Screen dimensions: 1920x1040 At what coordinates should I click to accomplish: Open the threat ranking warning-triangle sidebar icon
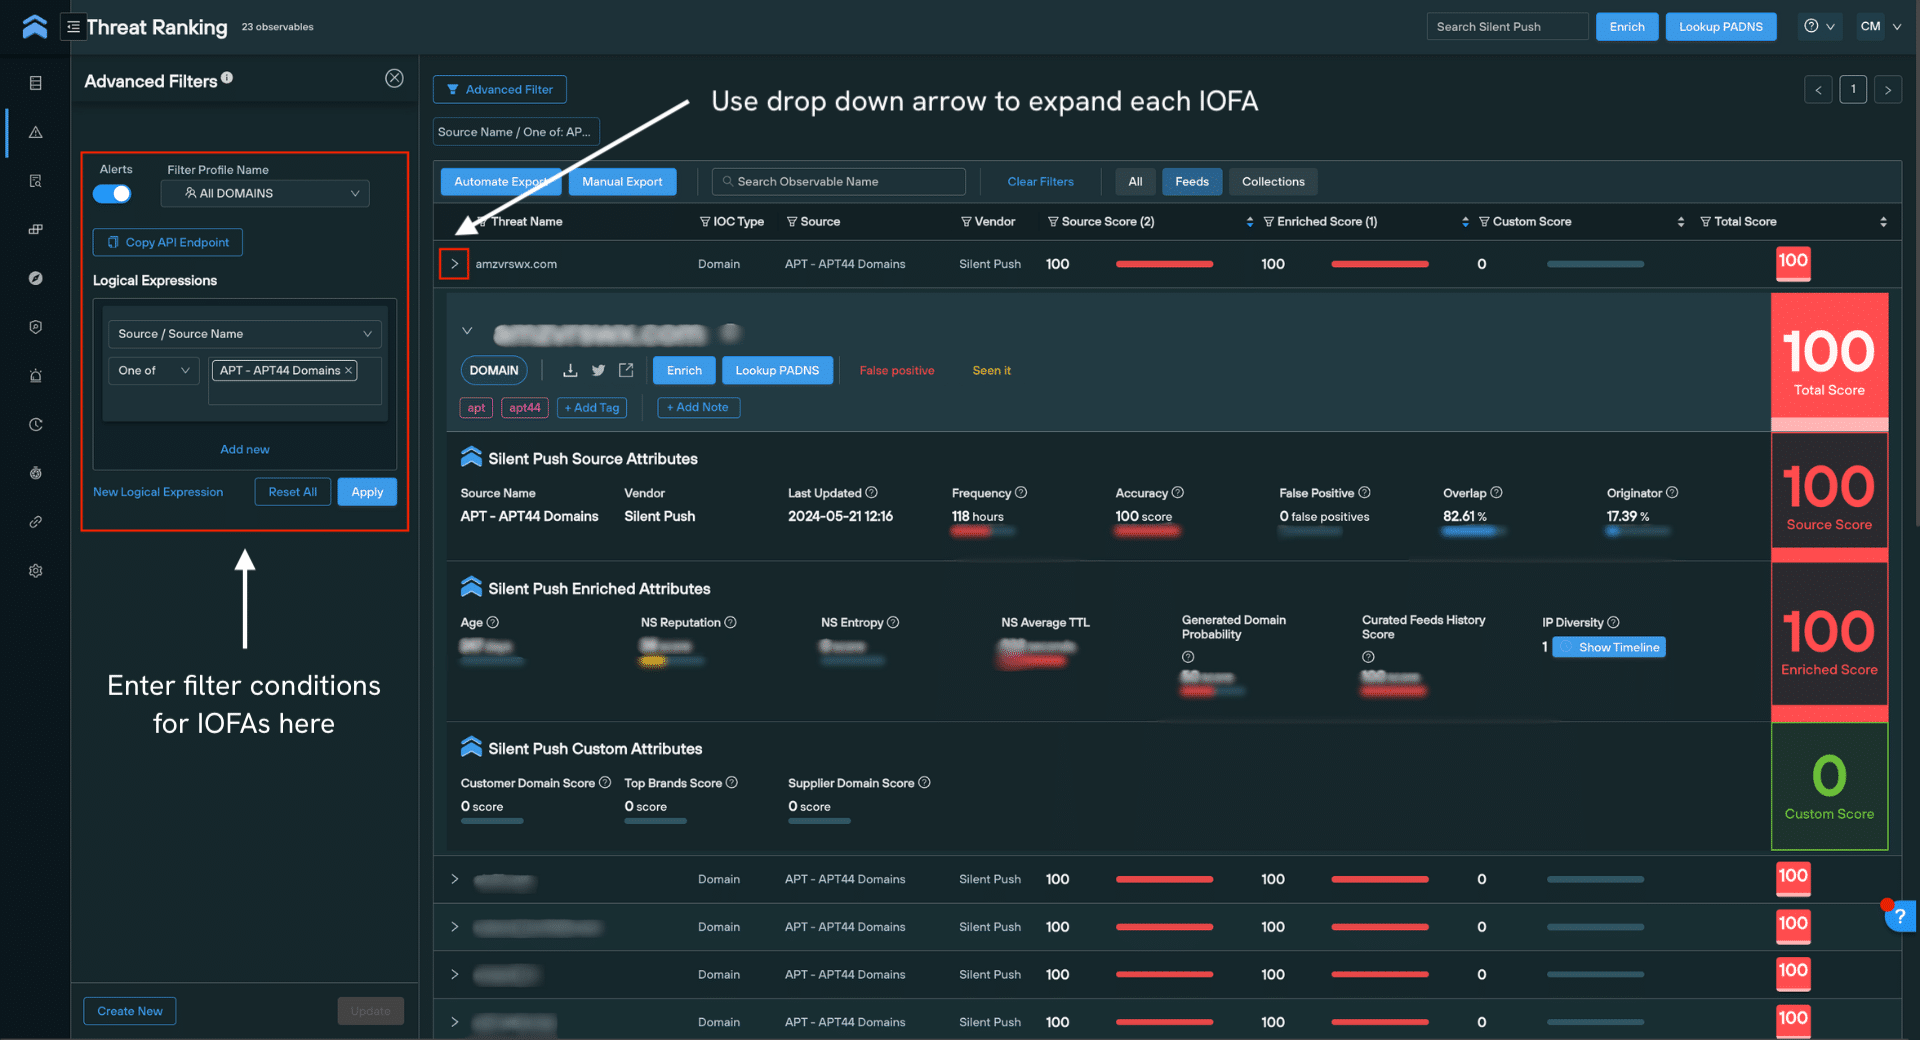[36, 132]
